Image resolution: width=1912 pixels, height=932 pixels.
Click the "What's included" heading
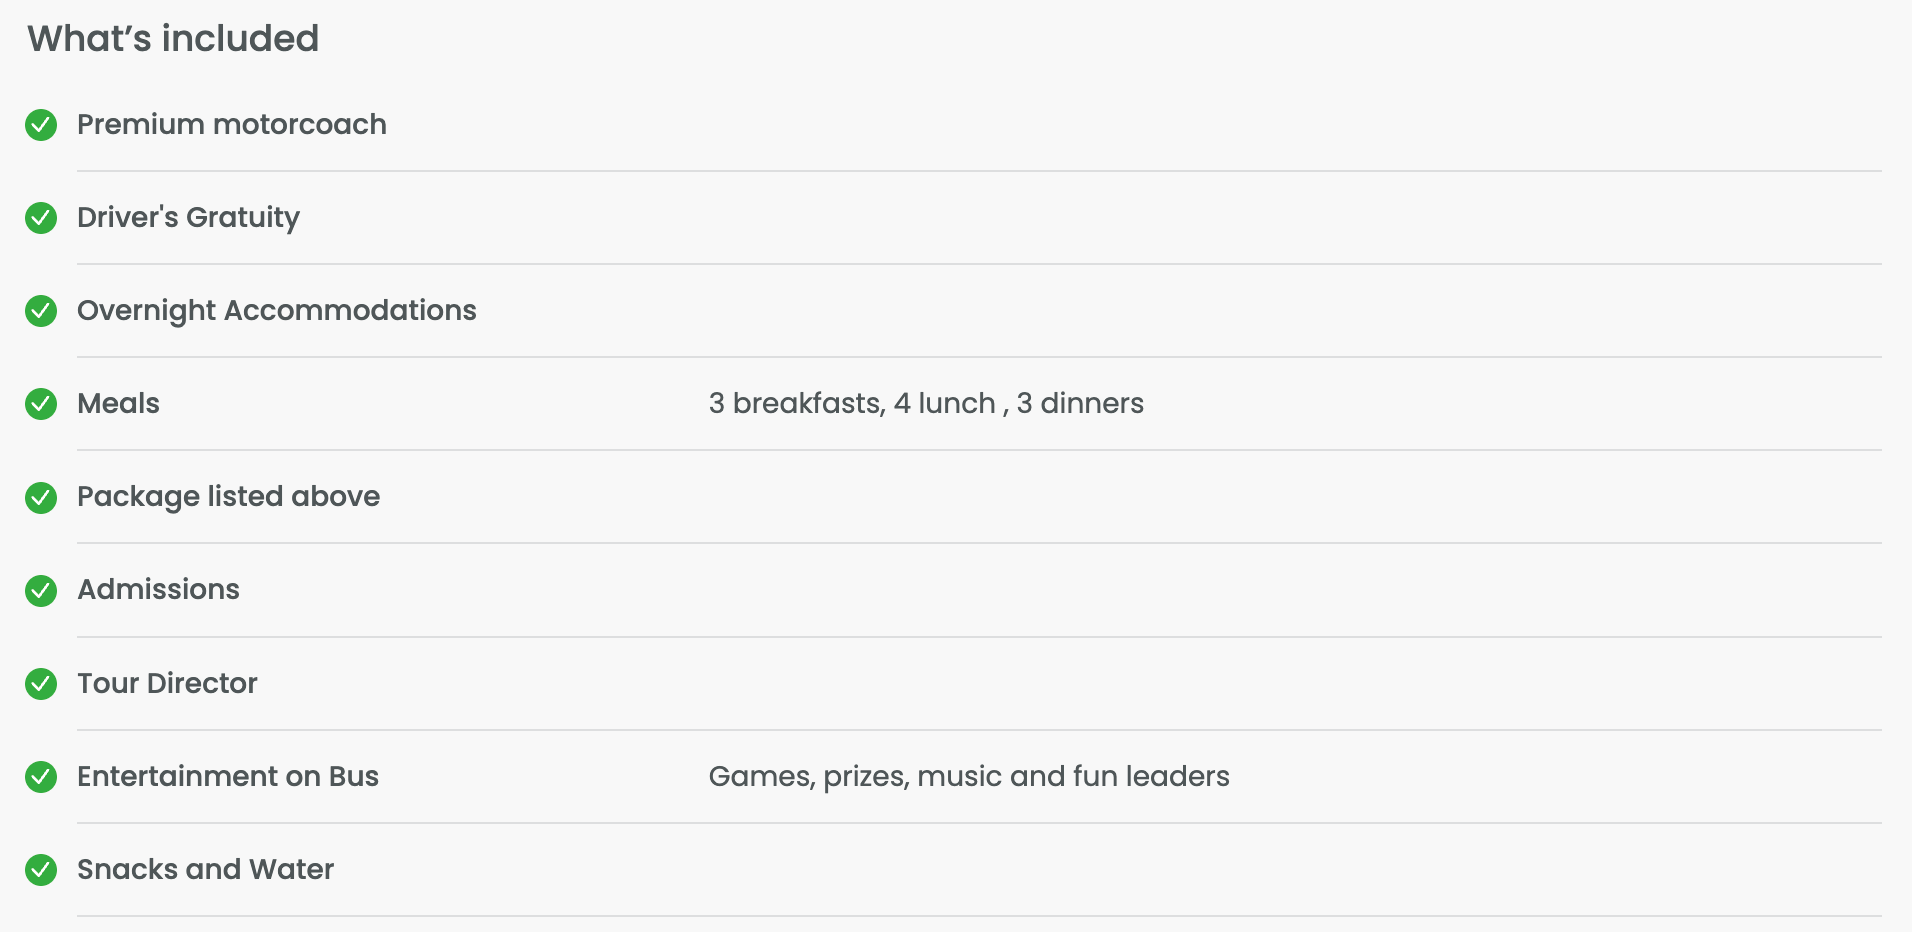pyautogui.click(x=173, y=39)
